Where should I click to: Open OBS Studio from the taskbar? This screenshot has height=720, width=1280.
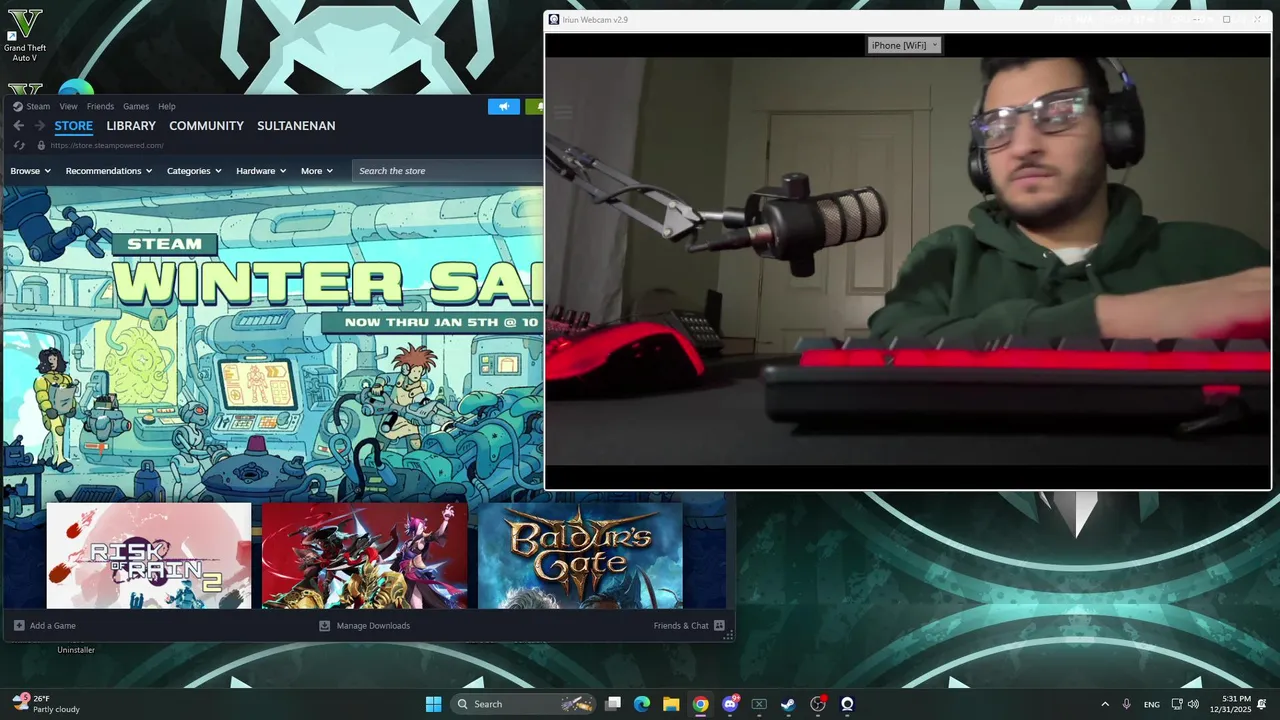[x=818, y=704]
